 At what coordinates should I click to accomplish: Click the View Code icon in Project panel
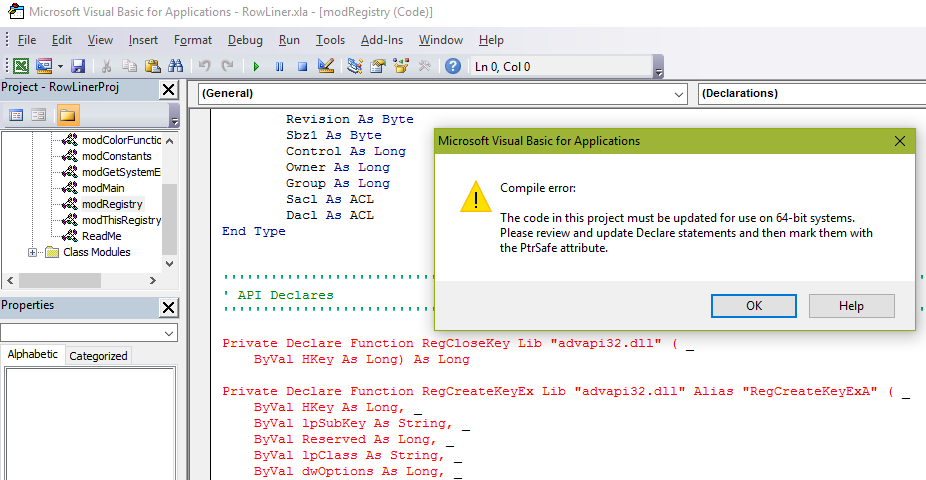click(16, 115)
